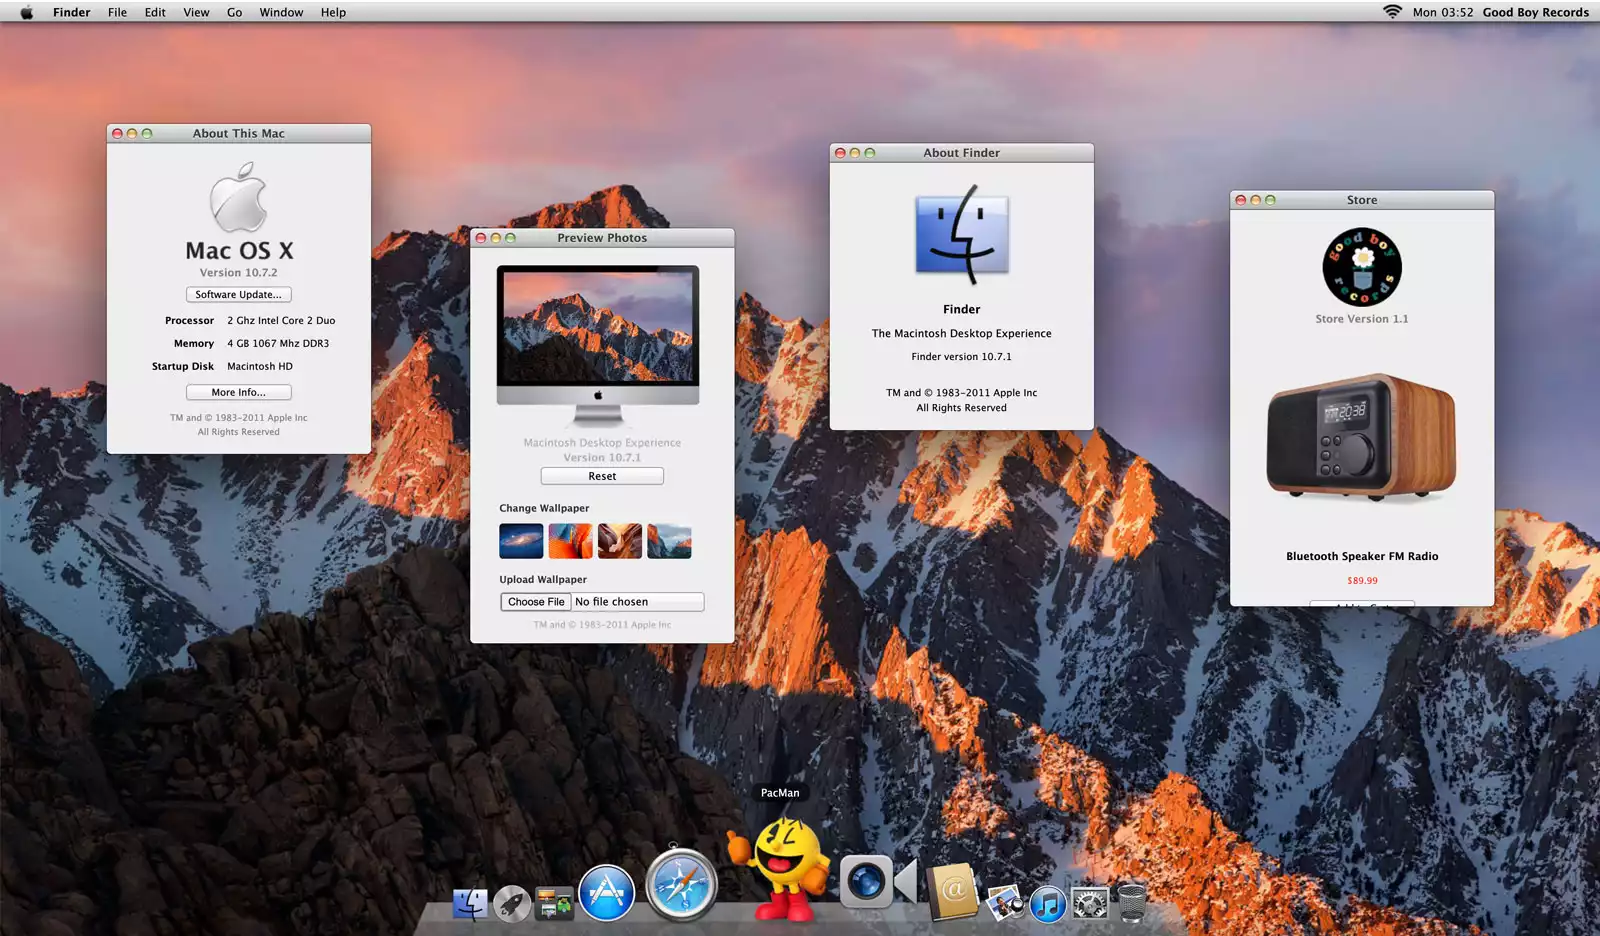
Task: Click Reset in Preview Photos
Action: coord(602,476)
